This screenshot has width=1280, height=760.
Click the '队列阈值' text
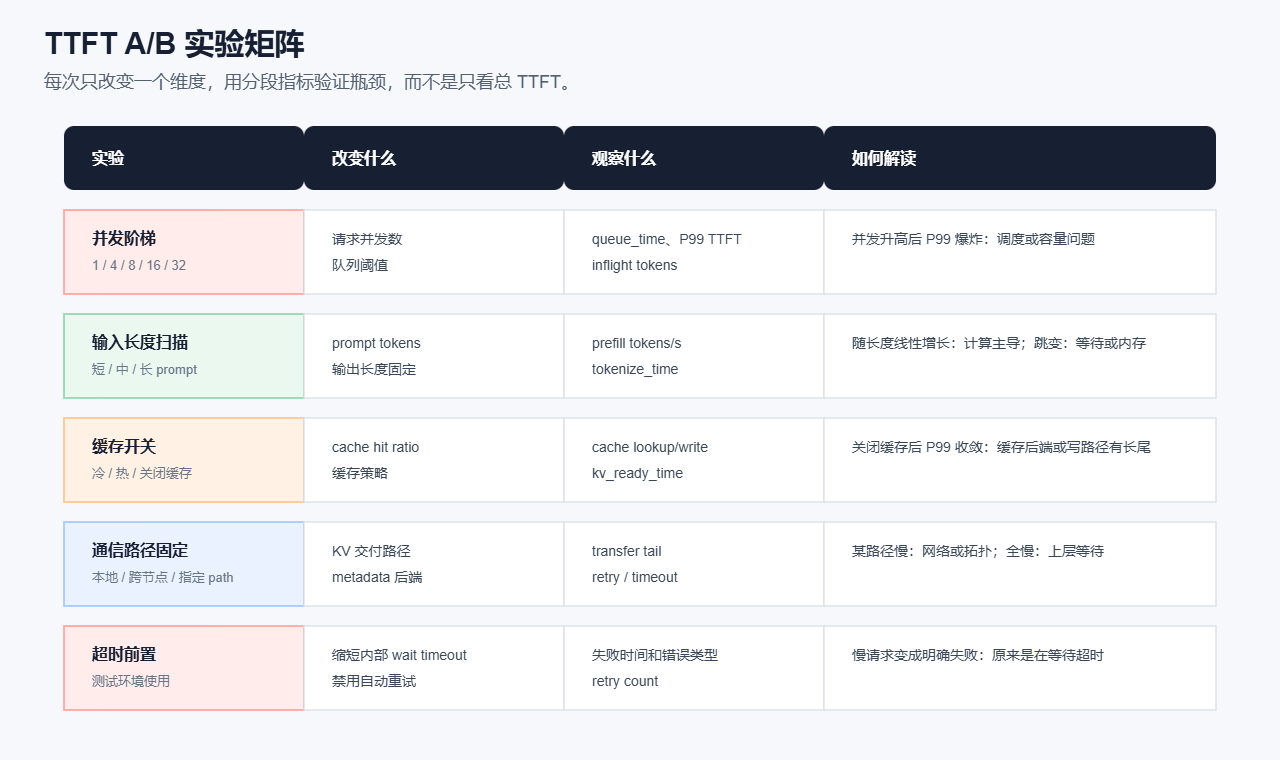pos(360,265)
